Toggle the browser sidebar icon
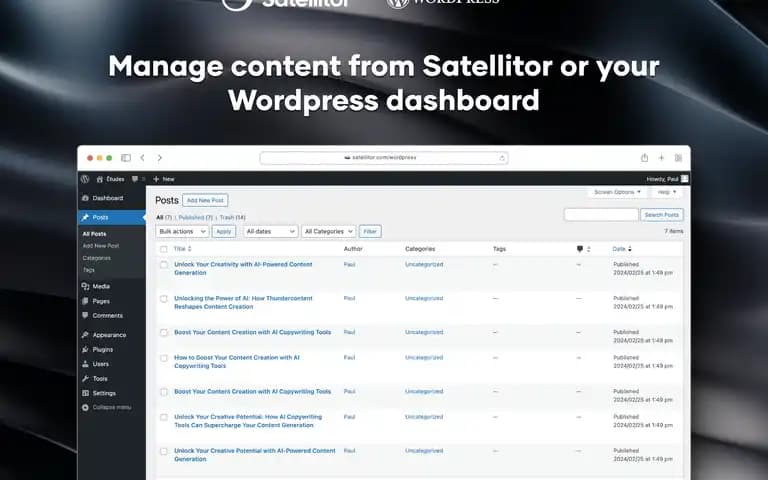 pos(126,158)
